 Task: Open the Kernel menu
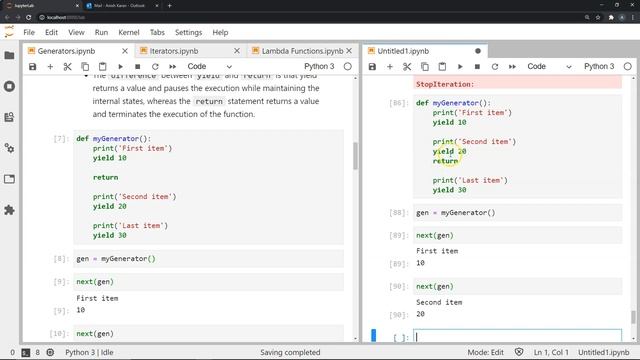[x=129, y=32]
